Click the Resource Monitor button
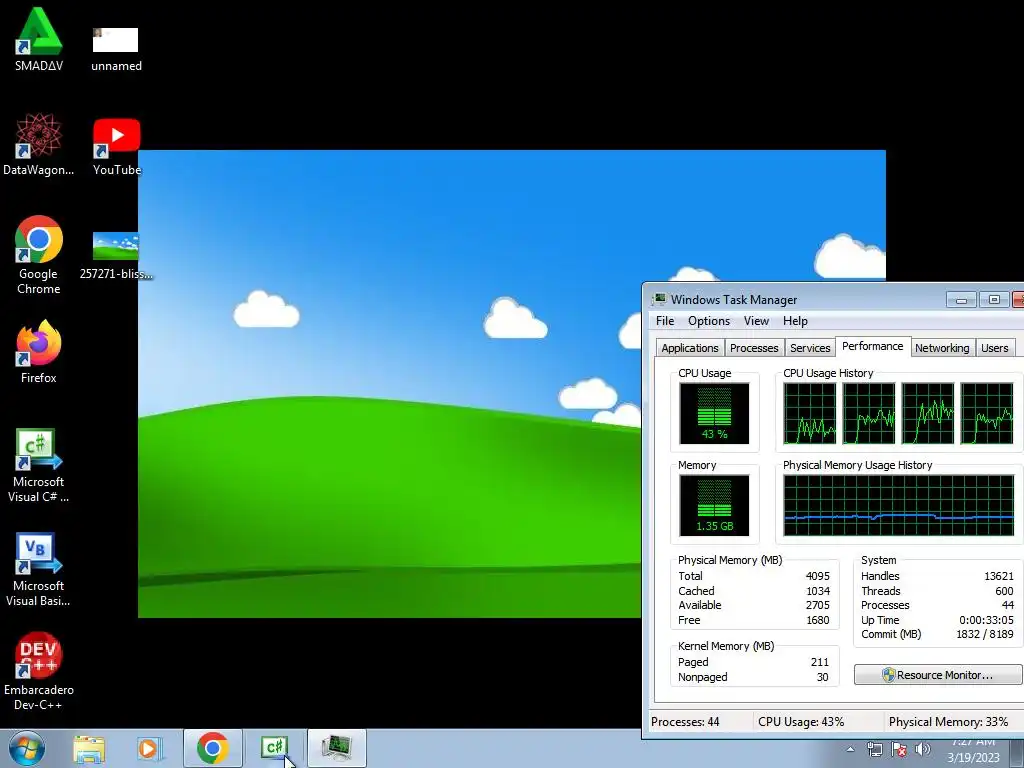The height and width of the screenshot is (768, 1024). click(x=938, y=675)
